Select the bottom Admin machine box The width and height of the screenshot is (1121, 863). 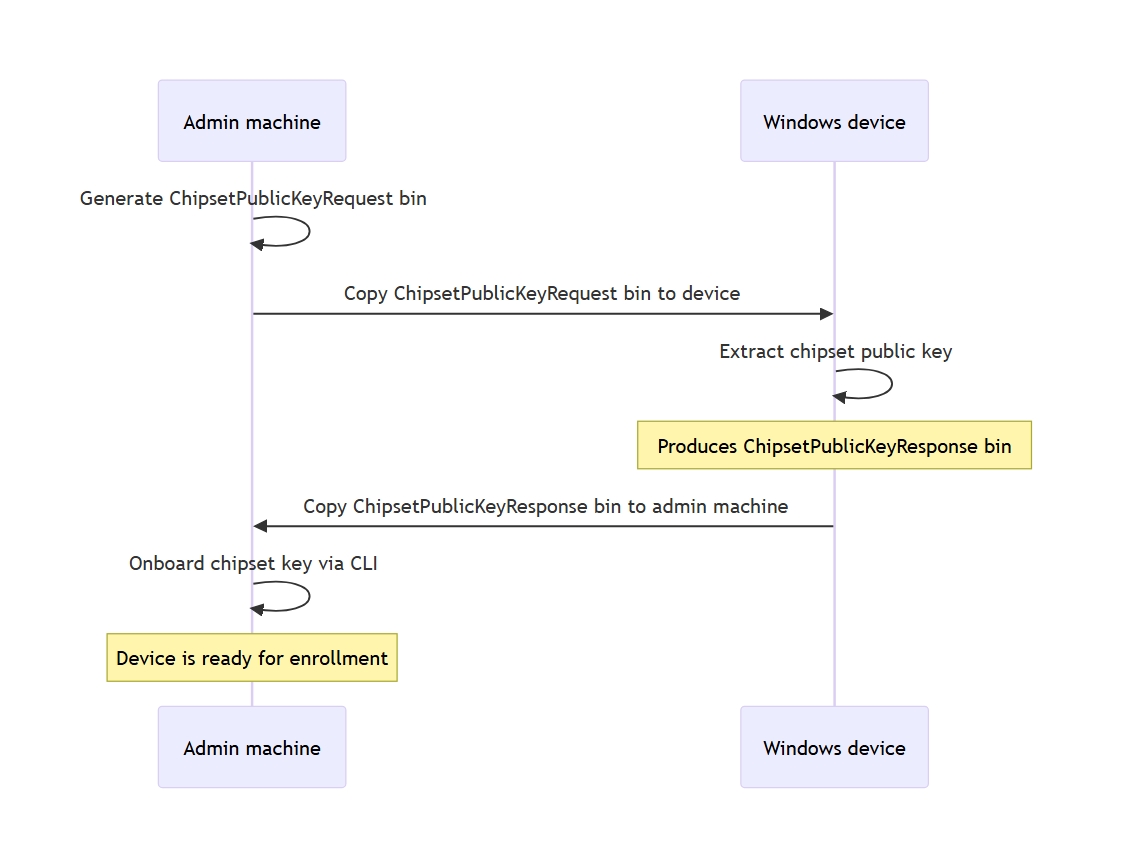tap(252, 747)
